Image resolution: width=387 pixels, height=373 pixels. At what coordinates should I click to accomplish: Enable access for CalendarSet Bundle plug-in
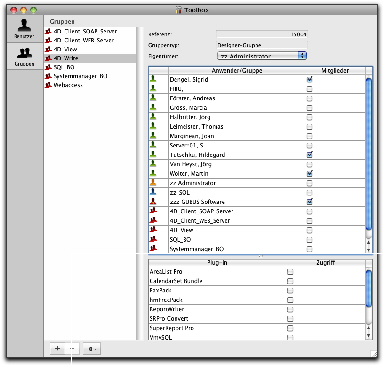click(290, 281)
